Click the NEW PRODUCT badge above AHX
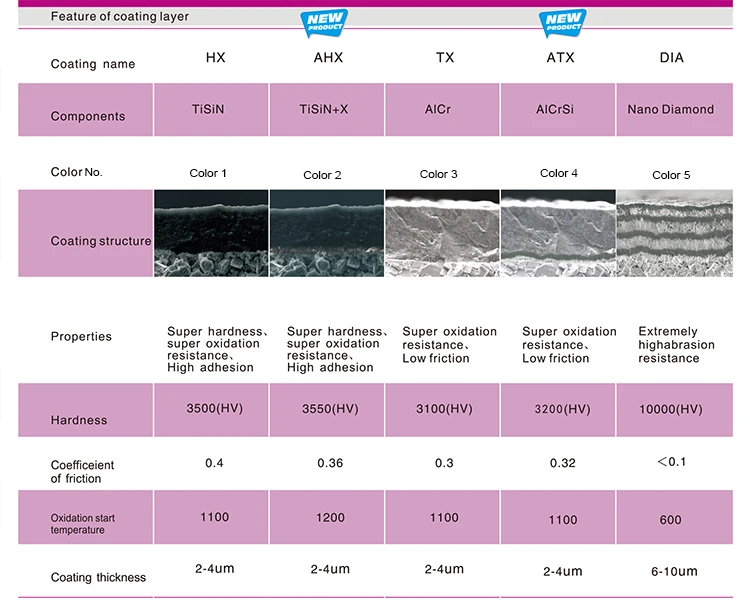The height and width of the screenshot is (608, 750). [x=324, y=23]
